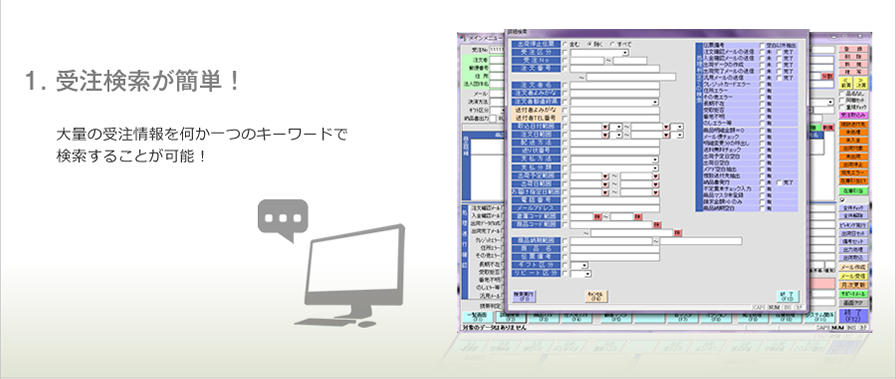This screenshot has height=379, width=896.
Task: Select the 含む radio button
Action: coord(565,44)
